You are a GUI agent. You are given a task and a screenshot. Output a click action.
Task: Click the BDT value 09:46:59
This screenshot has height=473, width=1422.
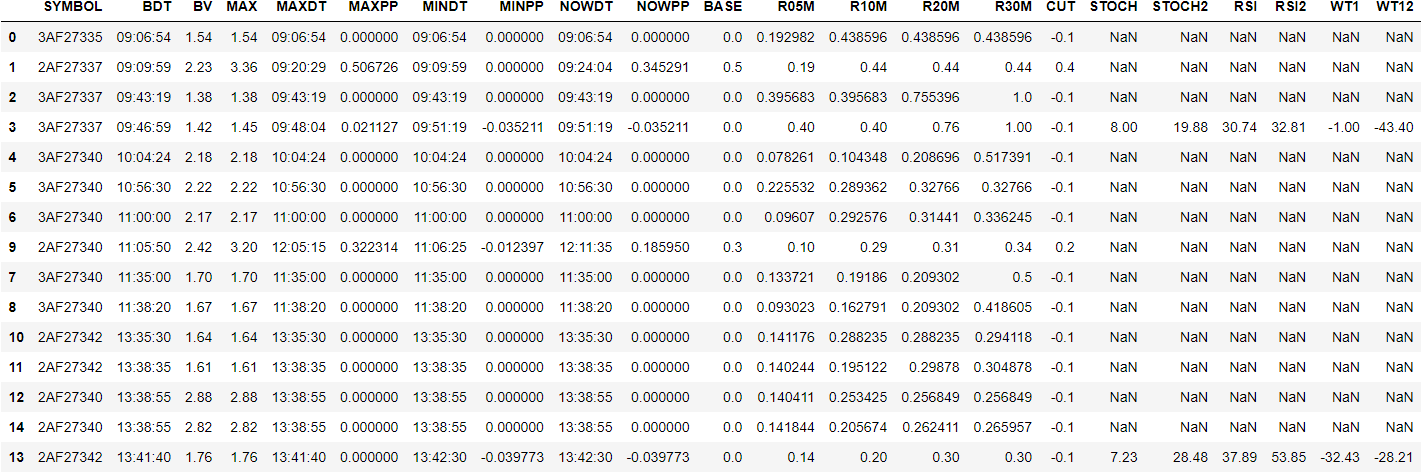tap(144, 127)
